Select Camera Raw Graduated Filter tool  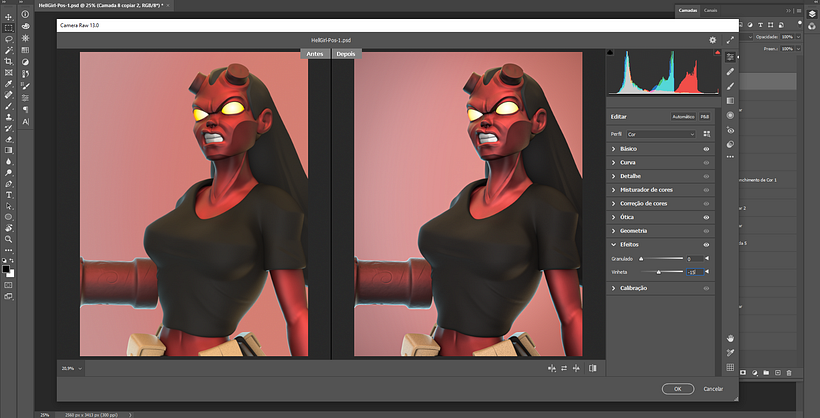[731, 100]
